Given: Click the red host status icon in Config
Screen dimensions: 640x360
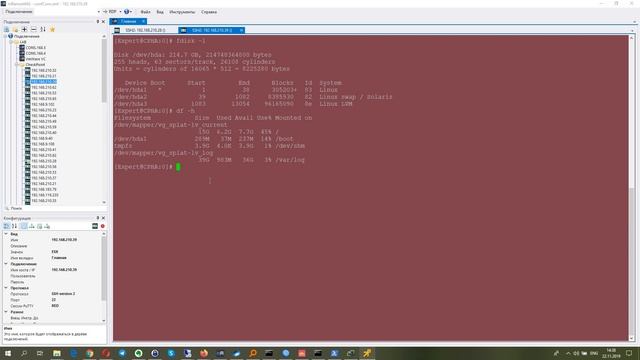Looking at the screenshot, I should click(x=103, y=226).
